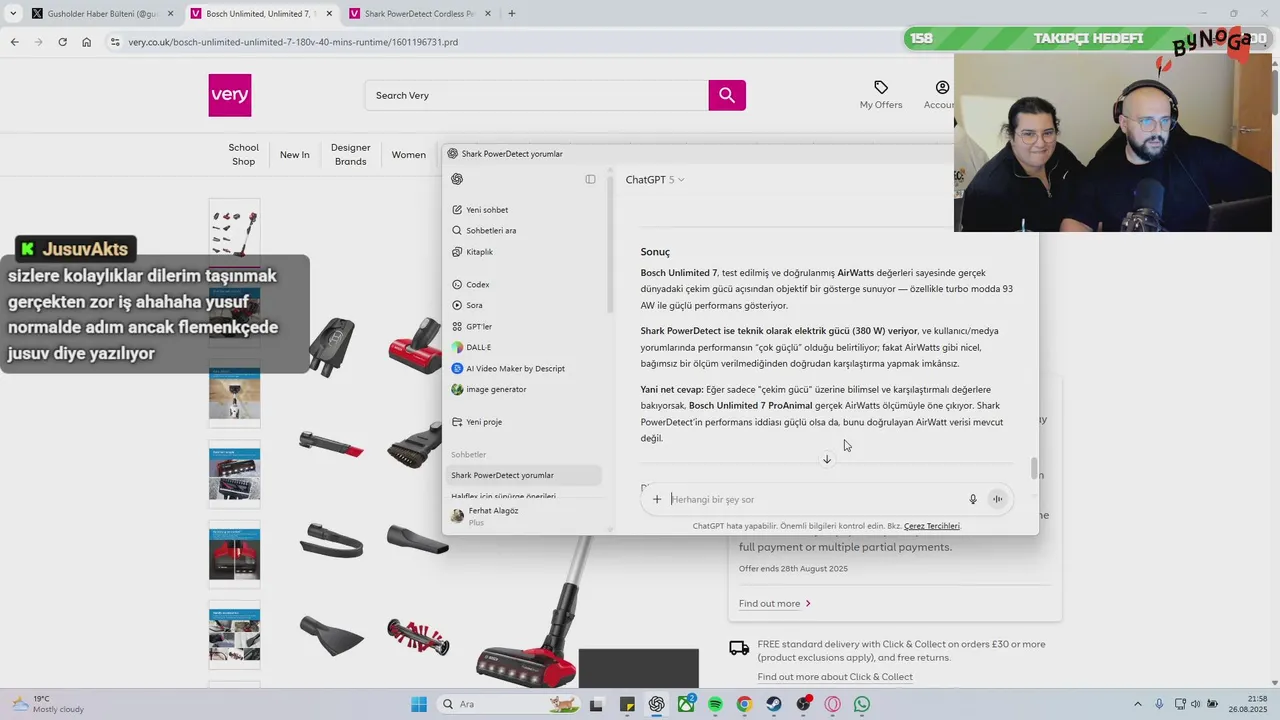Image resolution: width=1280 pixels, height=720 pixels.
Task: Open Sora from ChatGPT sidebar
Action: [467, 305]
